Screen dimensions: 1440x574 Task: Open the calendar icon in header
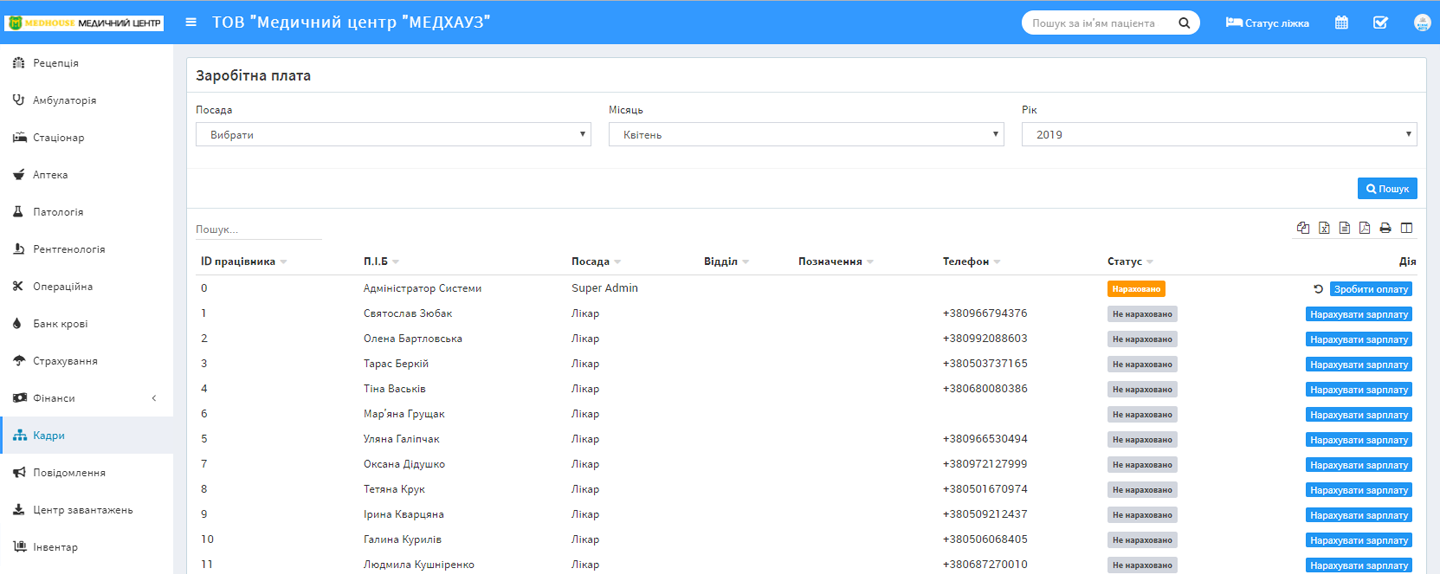pos(1341,22)
